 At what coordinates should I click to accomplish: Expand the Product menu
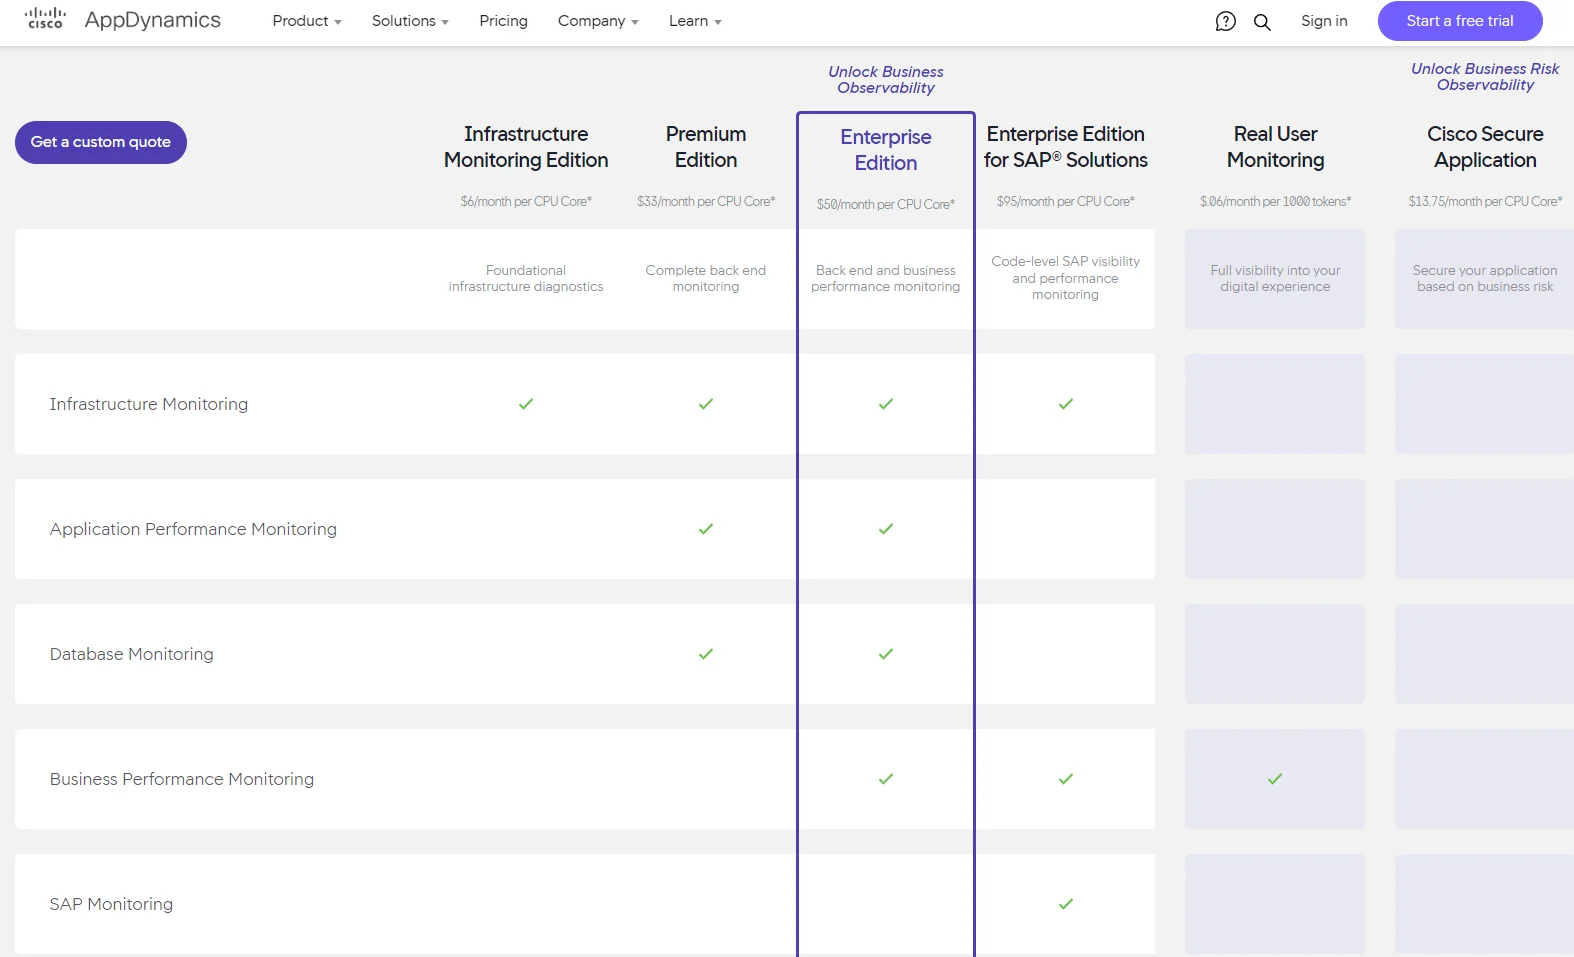[x=307, y=21]
